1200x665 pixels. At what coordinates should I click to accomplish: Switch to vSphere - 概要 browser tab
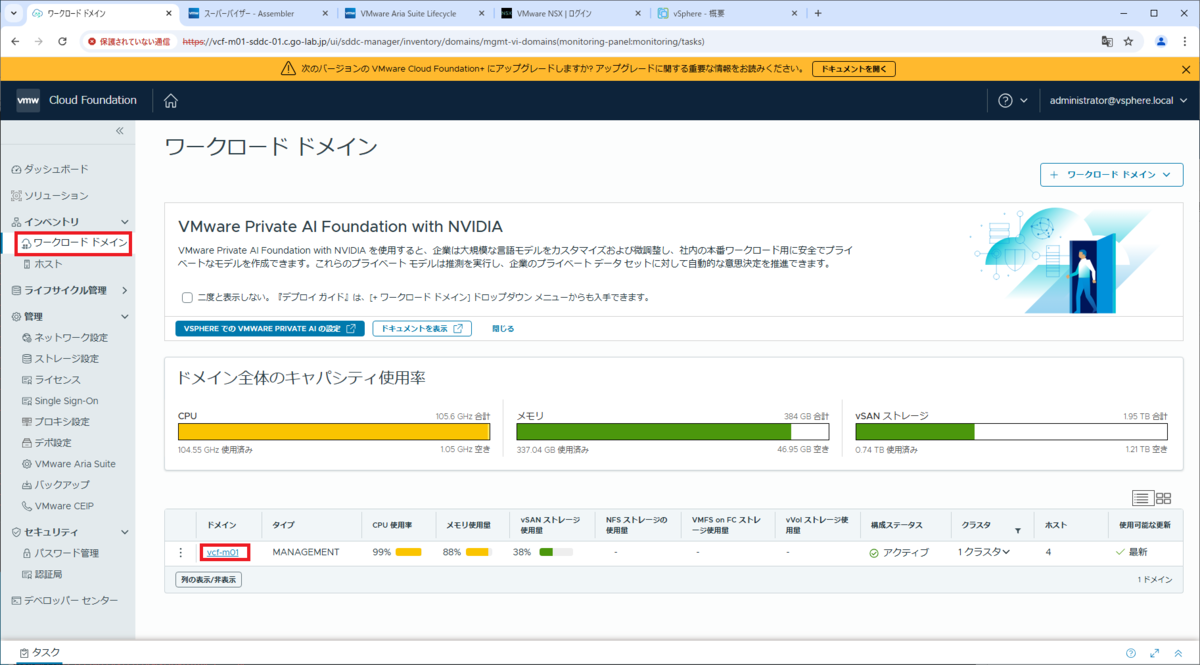727,14
